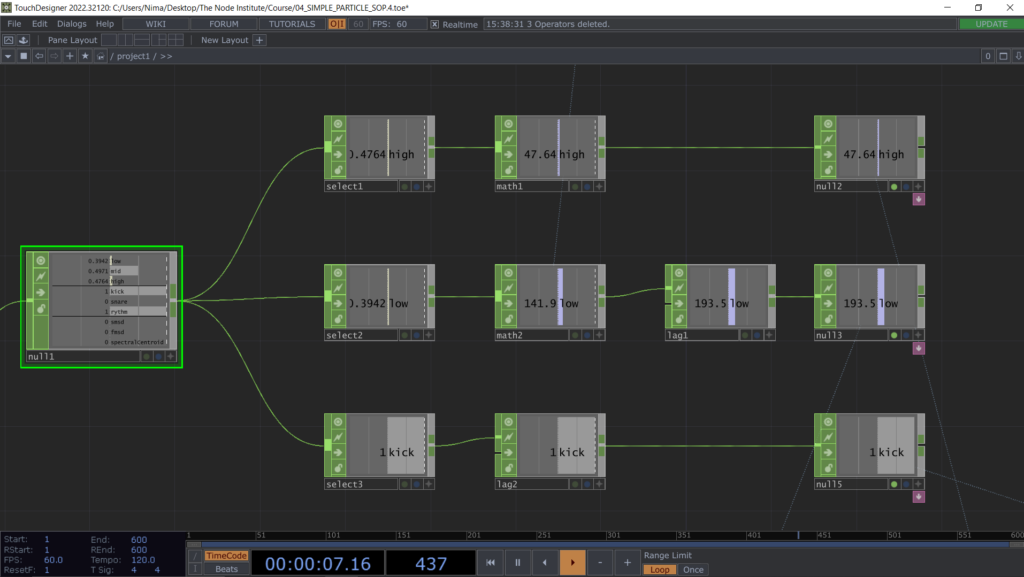Select the left-right split pane layout
Screen dimensions: 1024x577
(125, 40)
